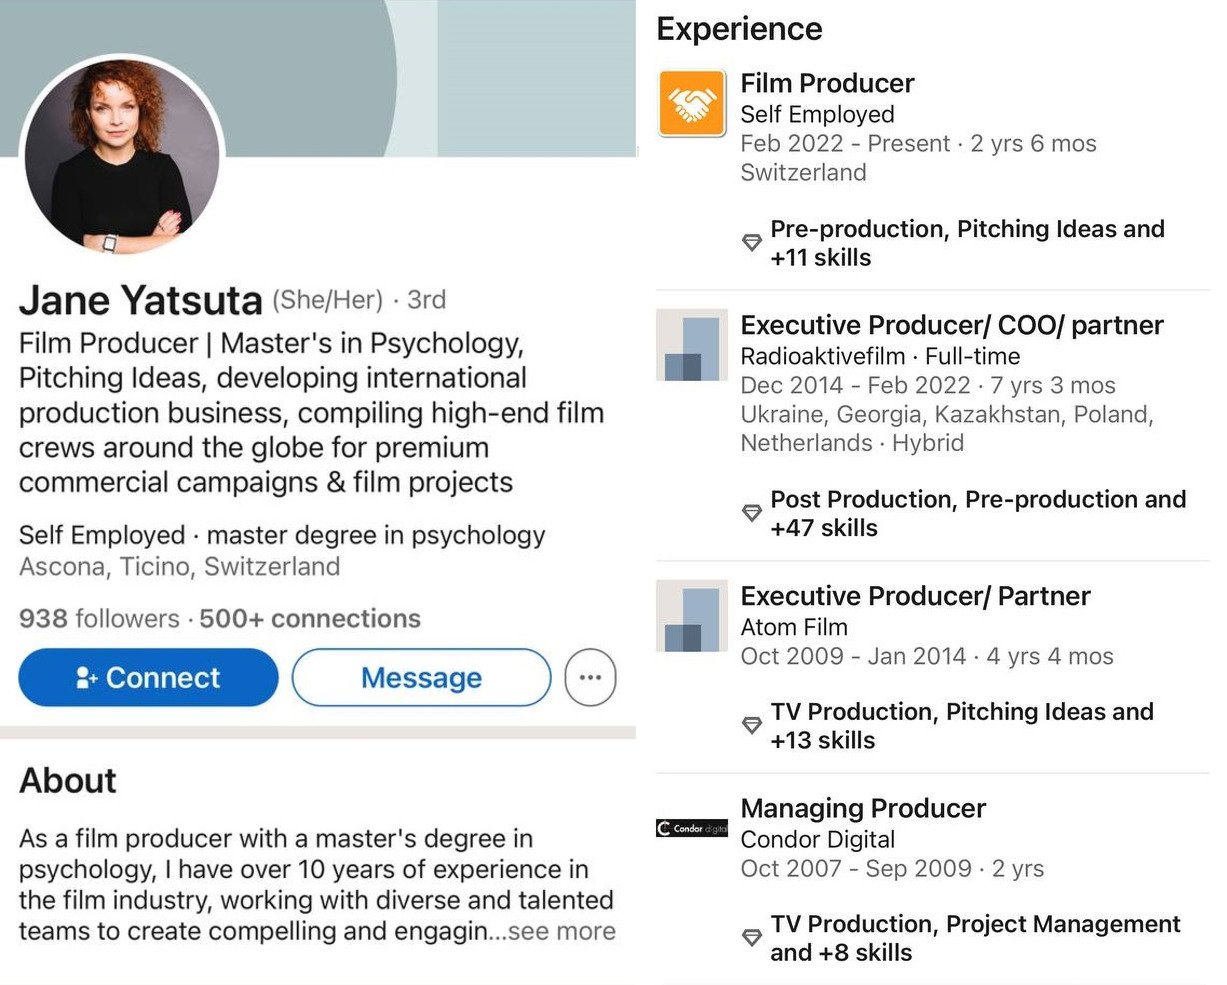Click the skills gem icon under Film Producer
Screen dimensions: 1227x985
point(752,243)
